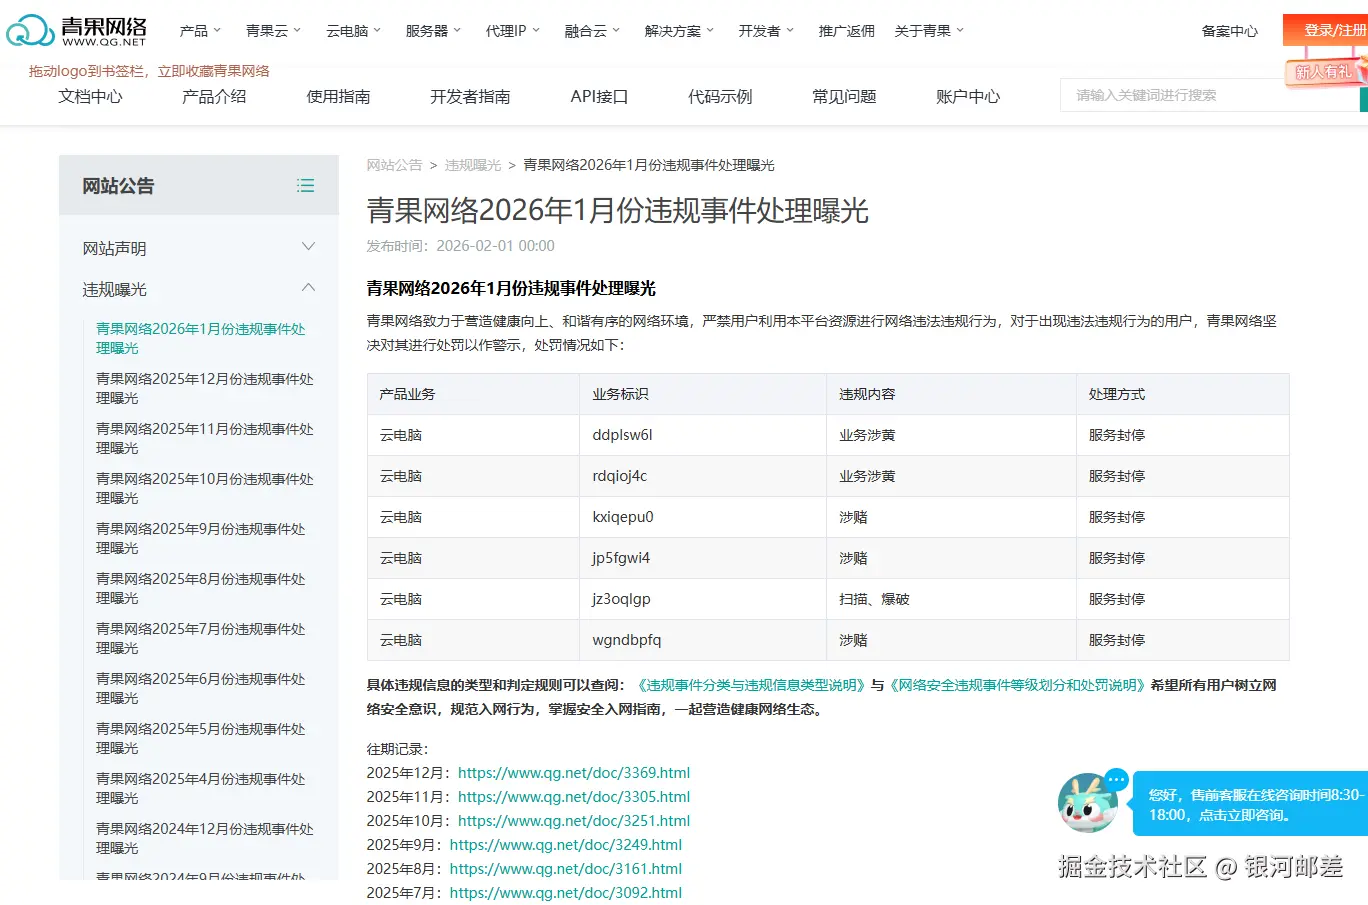Viewport: 1368px width, 905px height.
Task: Select 青果网络2026年1月份违规事件处理曝光 in sidebar
Action: (201, 338)
